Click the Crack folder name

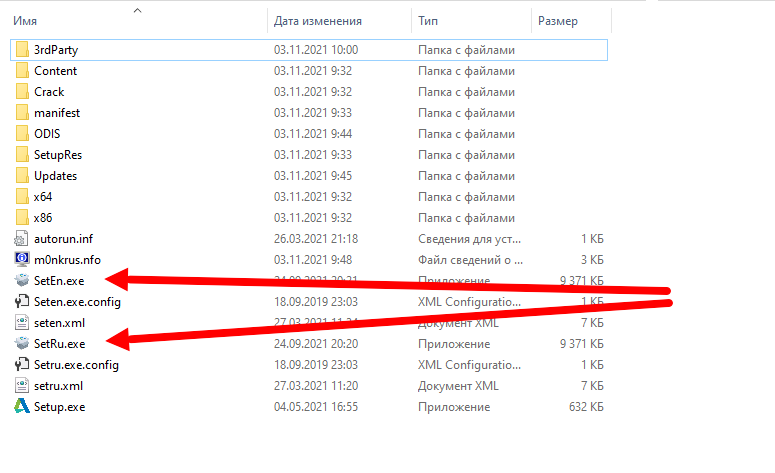(49, 92)
